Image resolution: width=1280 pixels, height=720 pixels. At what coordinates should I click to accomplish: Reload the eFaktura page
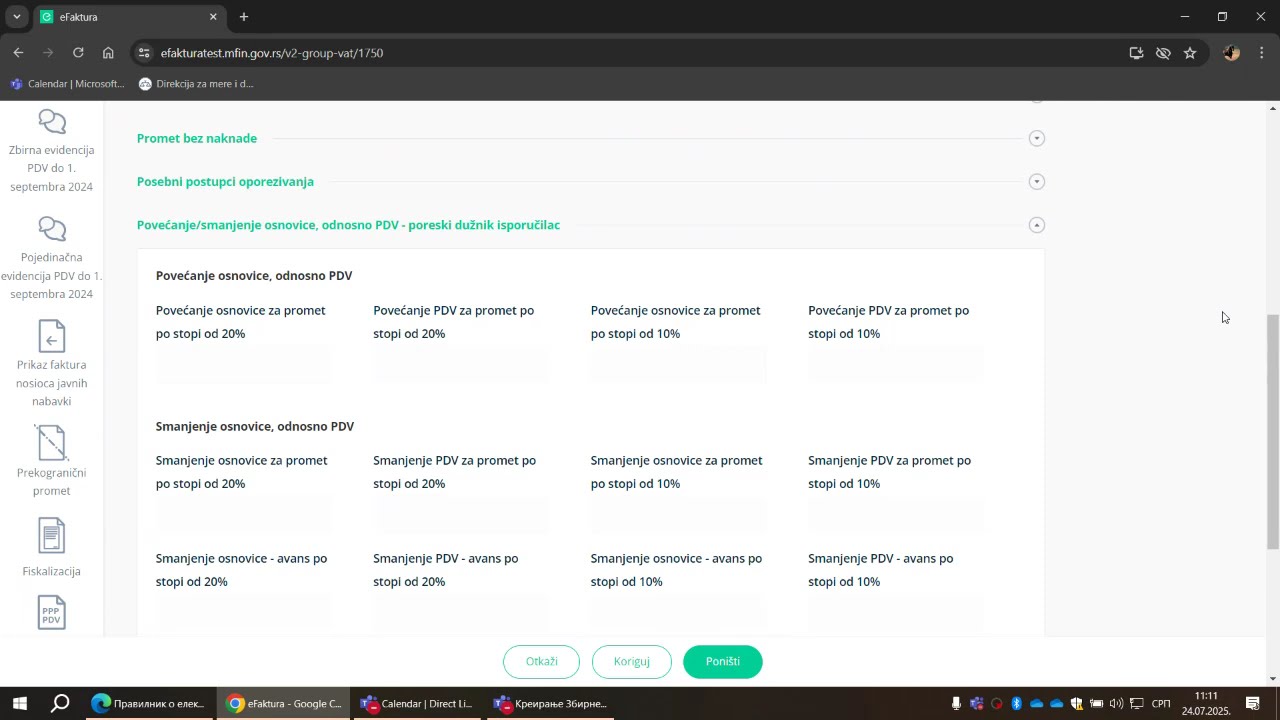tap(78, 53)
